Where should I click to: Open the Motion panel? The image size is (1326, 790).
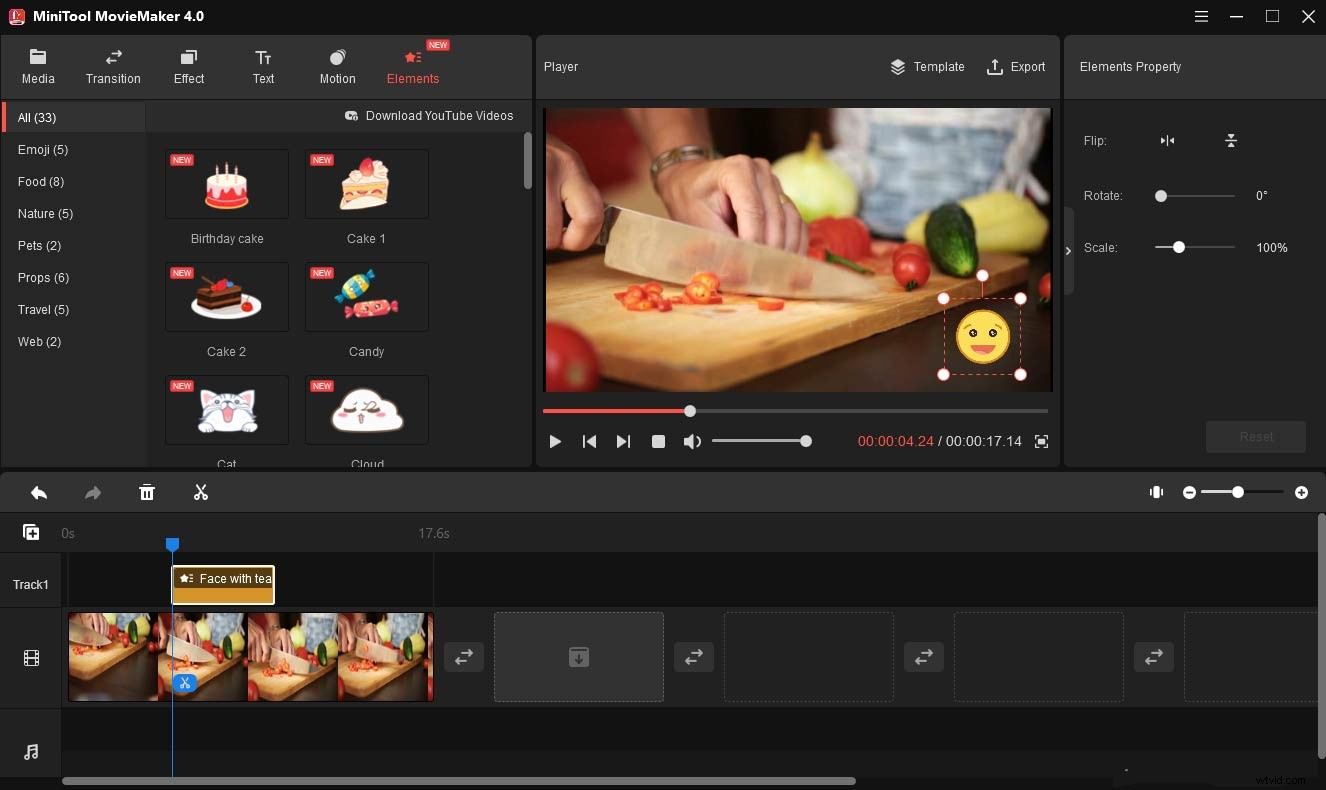(x=337, y=66)
